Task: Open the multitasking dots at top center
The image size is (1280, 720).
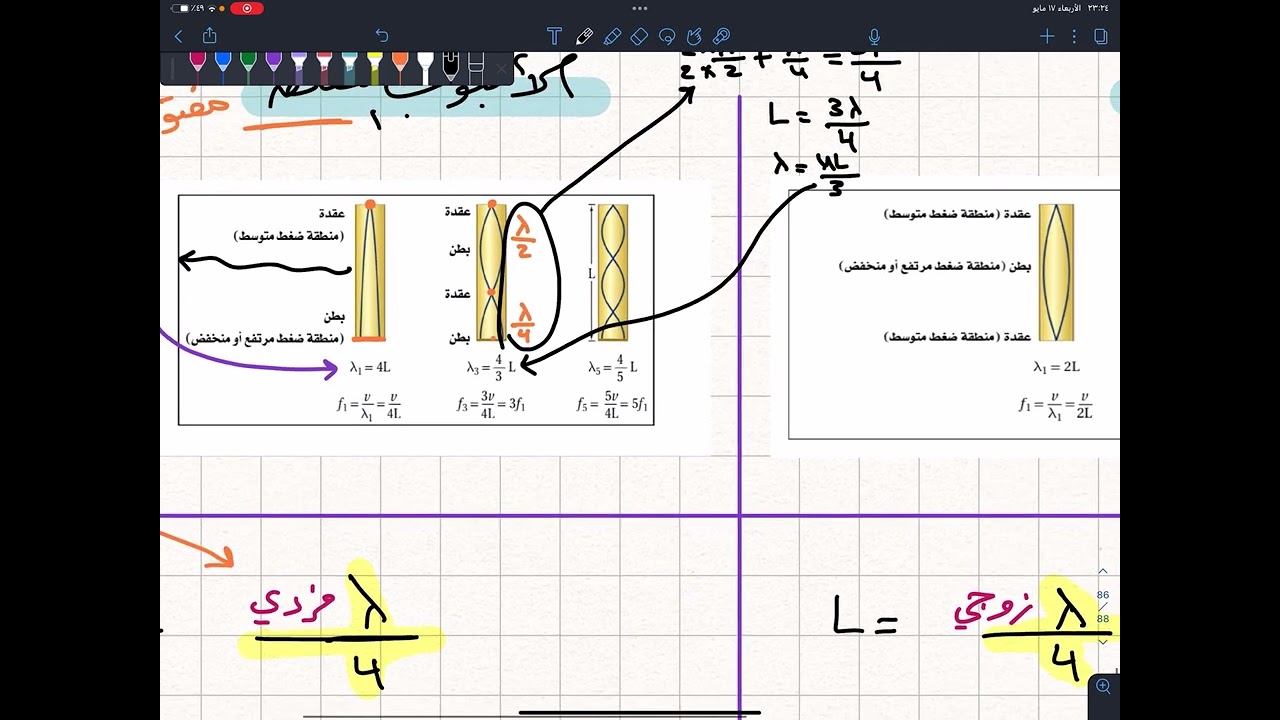Action: pyautogui.click(x=640, y=8)
